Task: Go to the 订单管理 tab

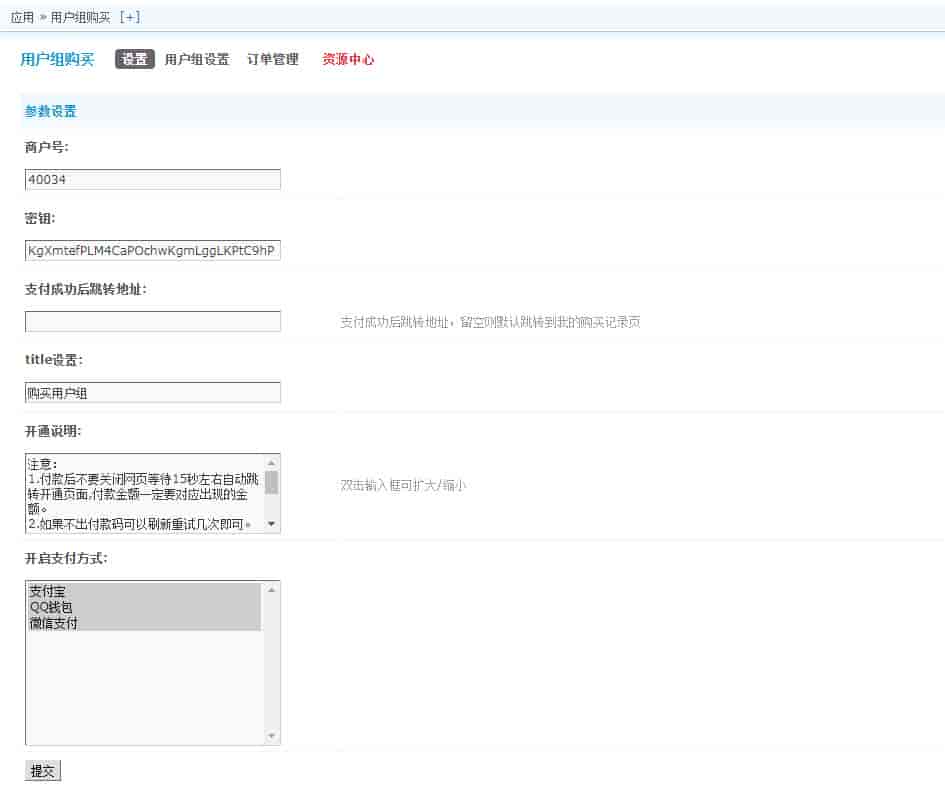Action: [273, 59]
